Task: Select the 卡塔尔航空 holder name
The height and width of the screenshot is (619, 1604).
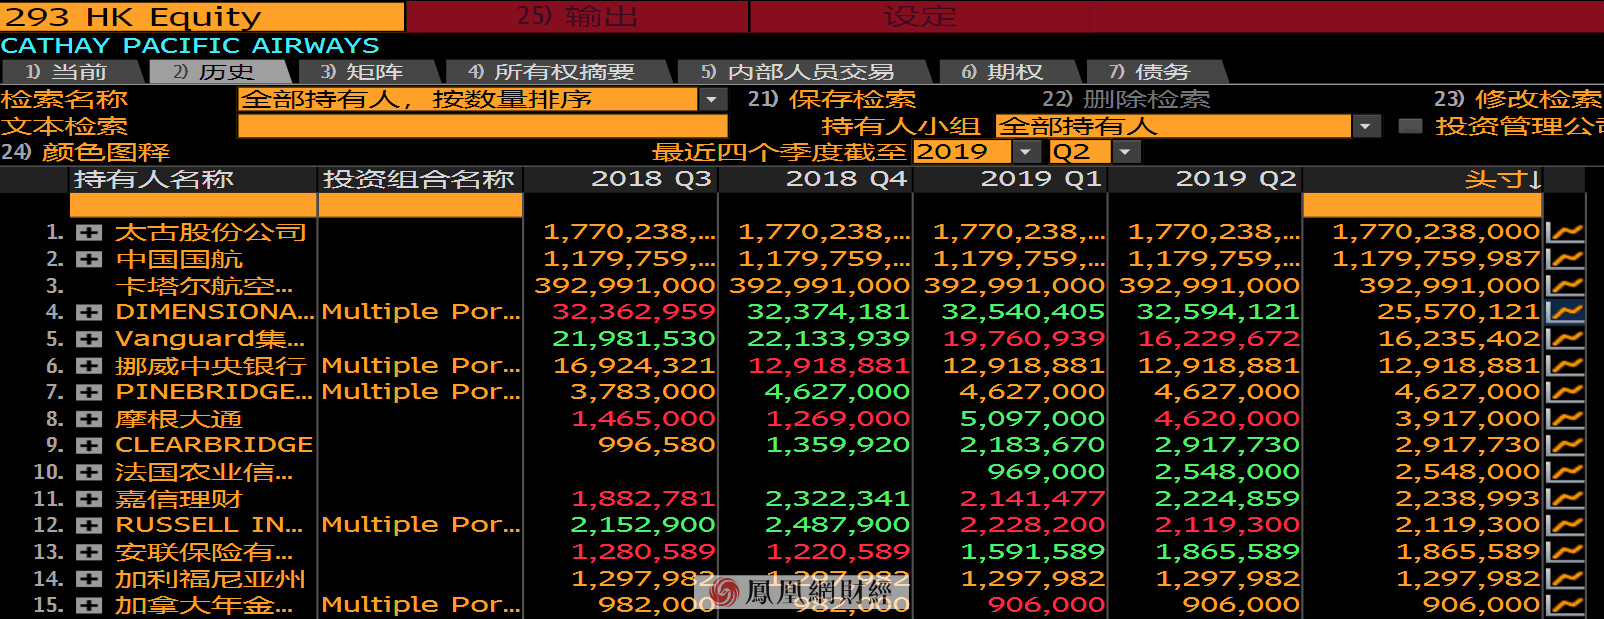Action: tap(204, 285)
